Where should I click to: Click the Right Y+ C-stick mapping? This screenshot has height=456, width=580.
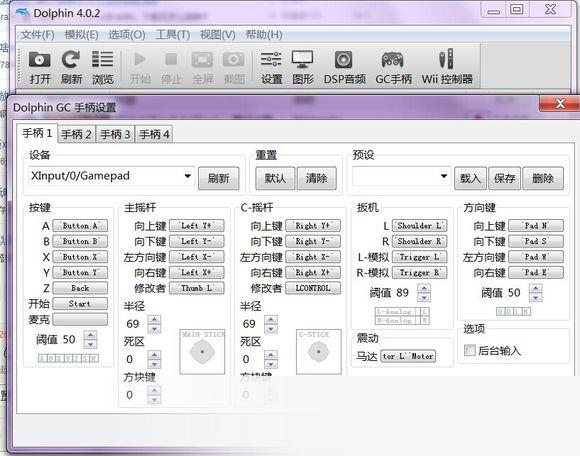coord(313,226)
